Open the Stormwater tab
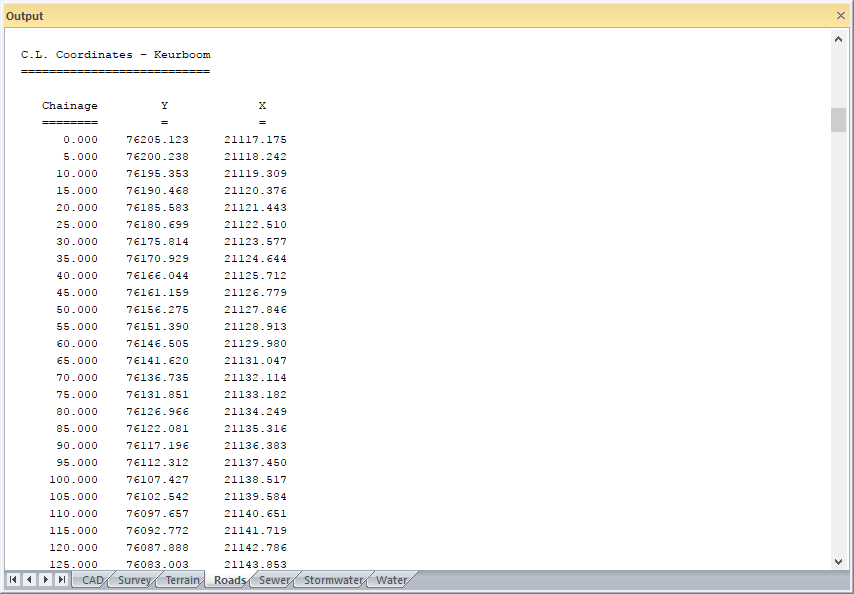This screenshot has width=854, height=594. [332, 580]
